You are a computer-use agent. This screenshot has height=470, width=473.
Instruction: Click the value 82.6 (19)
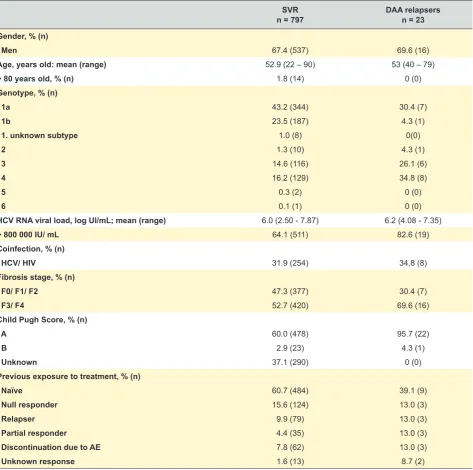click(413, 235)
